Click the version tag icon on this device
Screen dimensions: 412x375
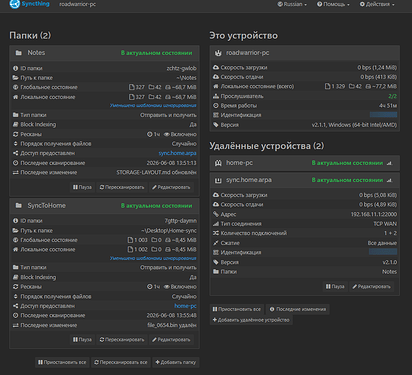point(216,125)
